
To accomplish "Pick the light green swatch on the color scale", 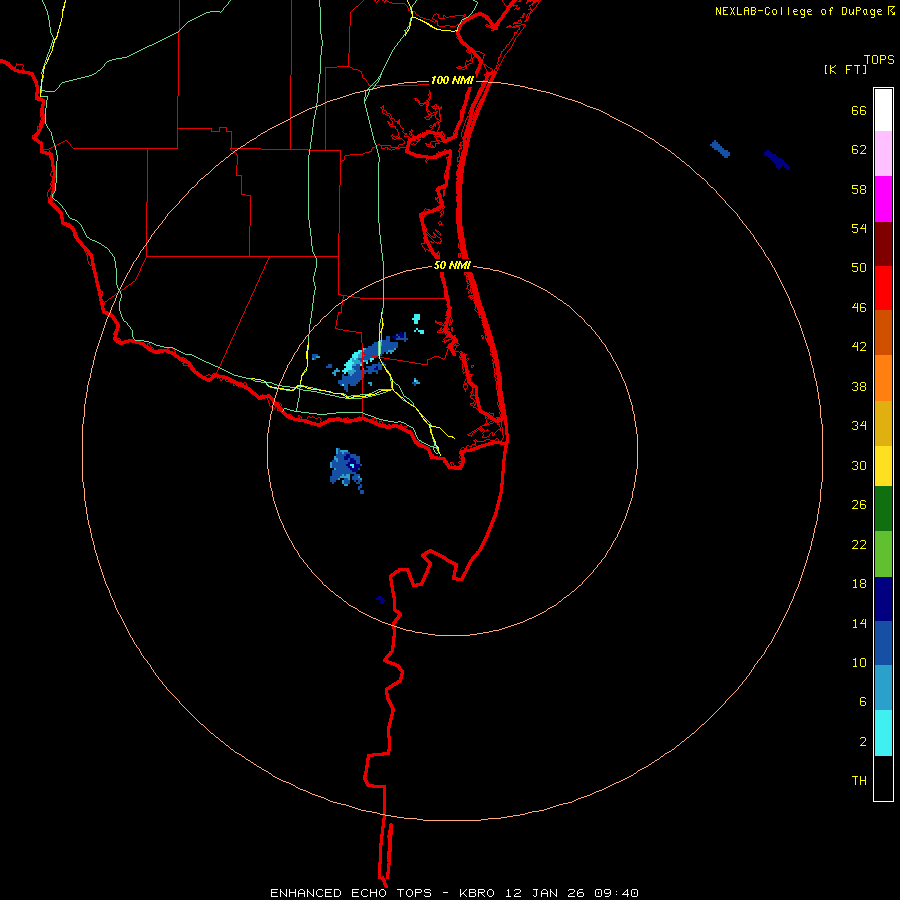I will pos(883,554).
